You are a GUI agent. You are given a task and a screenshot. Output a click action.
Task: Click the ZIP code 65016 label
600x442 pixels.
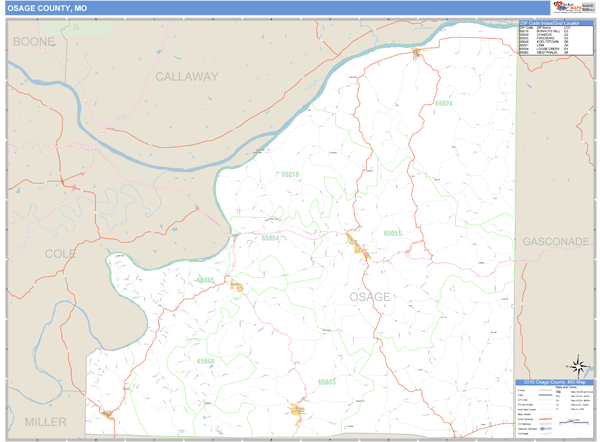290,174
